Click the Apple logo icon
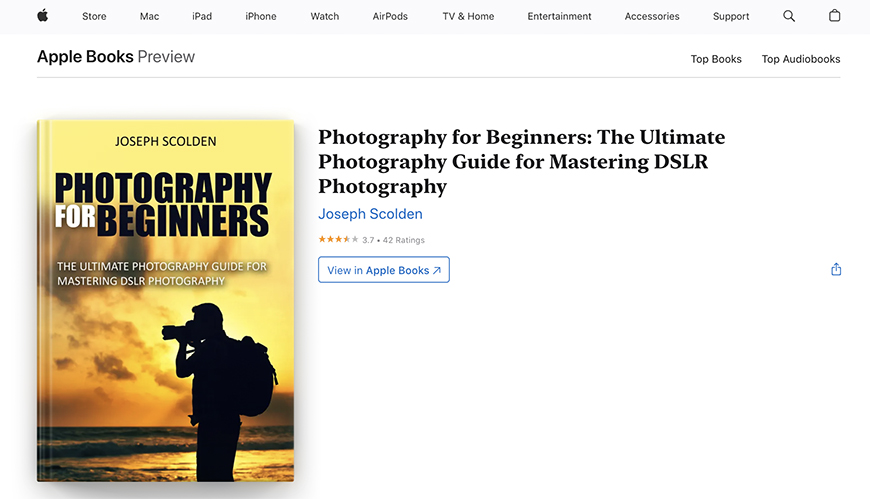Image resolution: width=870 pixels, height=499 pixels. pyautogui.click(x=43, y=16)
